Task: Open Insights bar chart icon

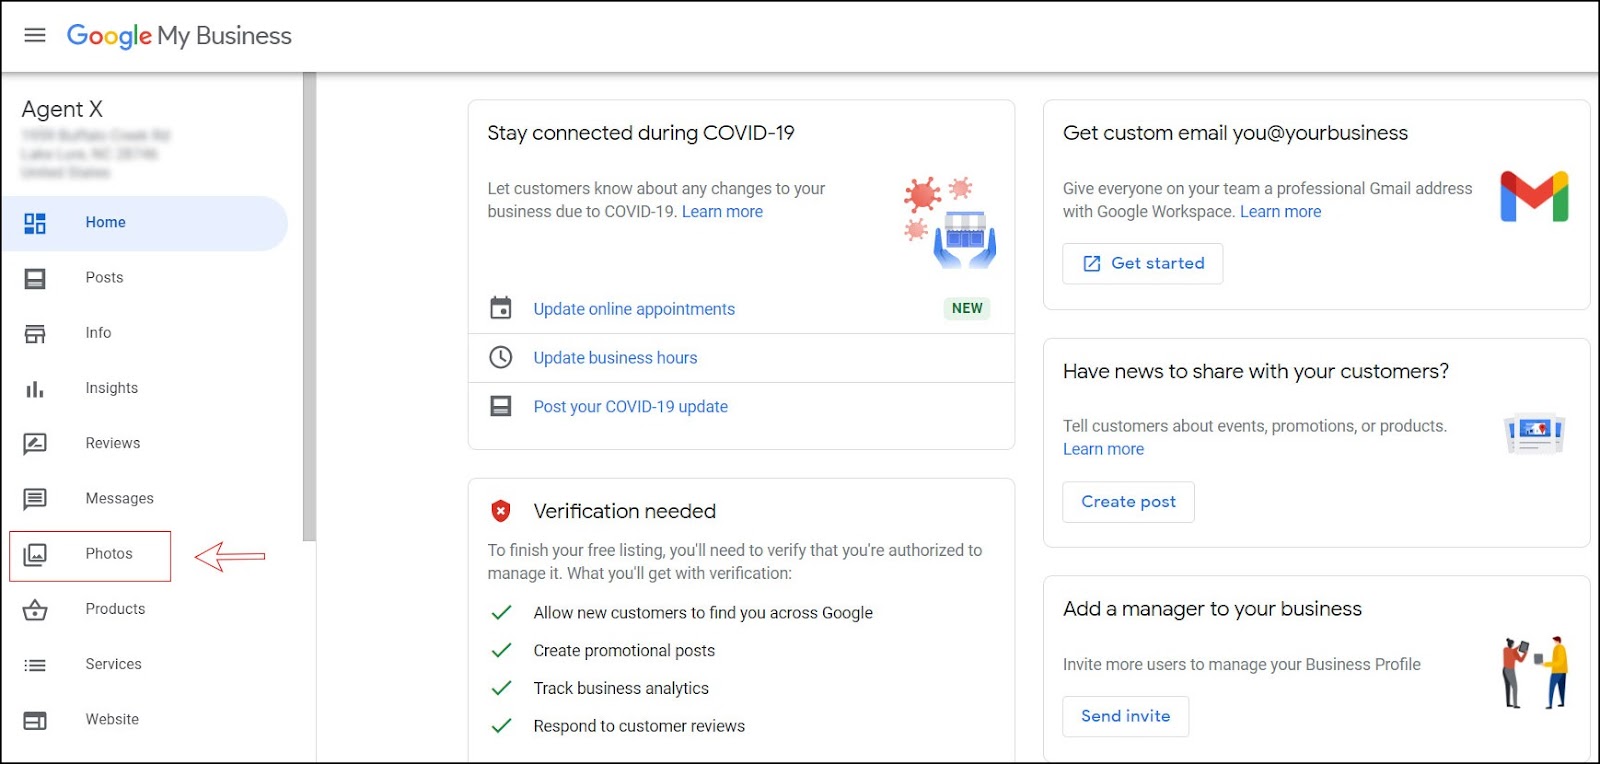Action: pyautogui.click(x=35, y=389)
